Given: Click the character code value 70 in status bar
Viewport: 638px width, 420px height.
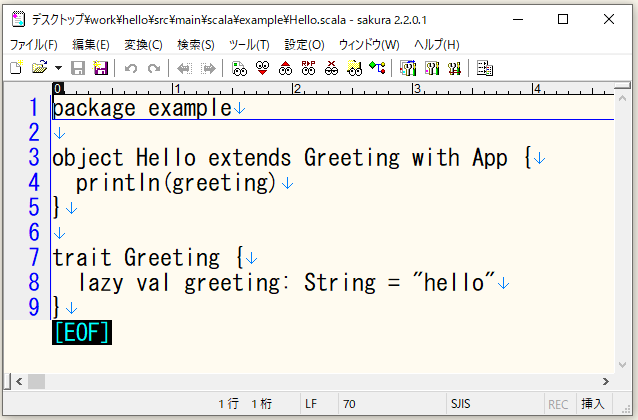Looking at the screenshot, I should 349,404.
